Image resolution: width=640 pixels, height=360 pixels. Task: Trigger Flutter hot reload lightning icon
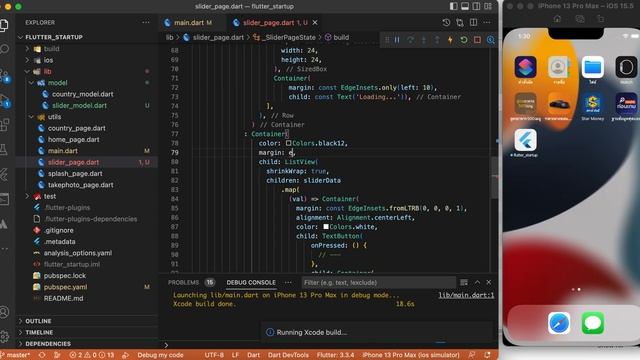(x=451, y=40)
